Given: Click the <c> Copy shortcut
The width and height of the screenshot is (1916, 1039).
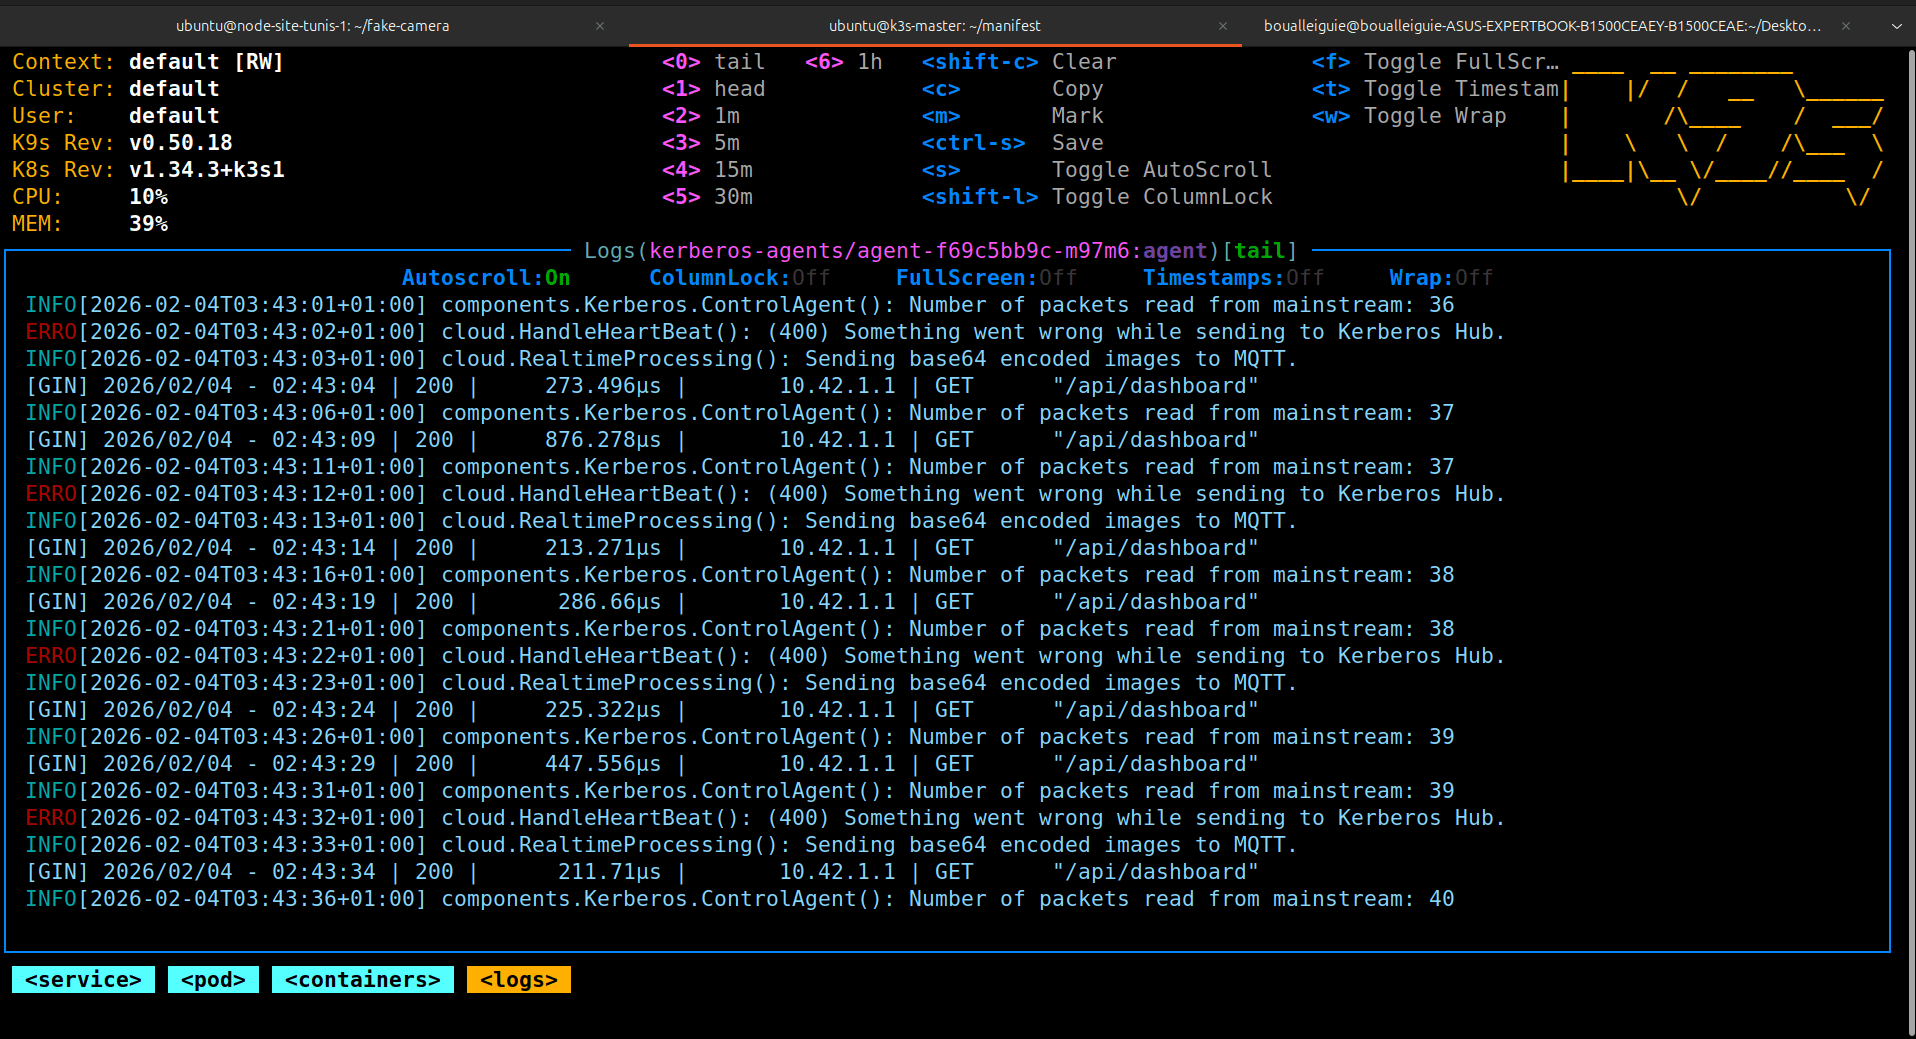Looking at the screenshot, I should pyautogui.click(x=1012, y=89).
